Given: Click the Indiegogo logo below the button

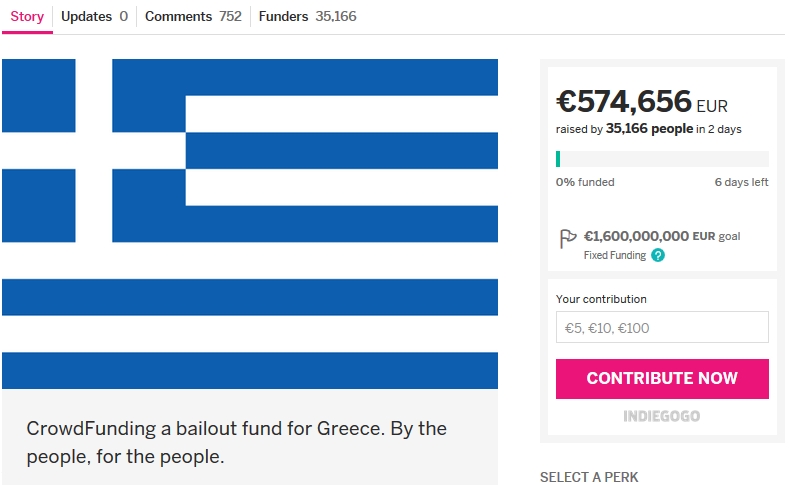Looking at the screenshot, I should (662, 416).
